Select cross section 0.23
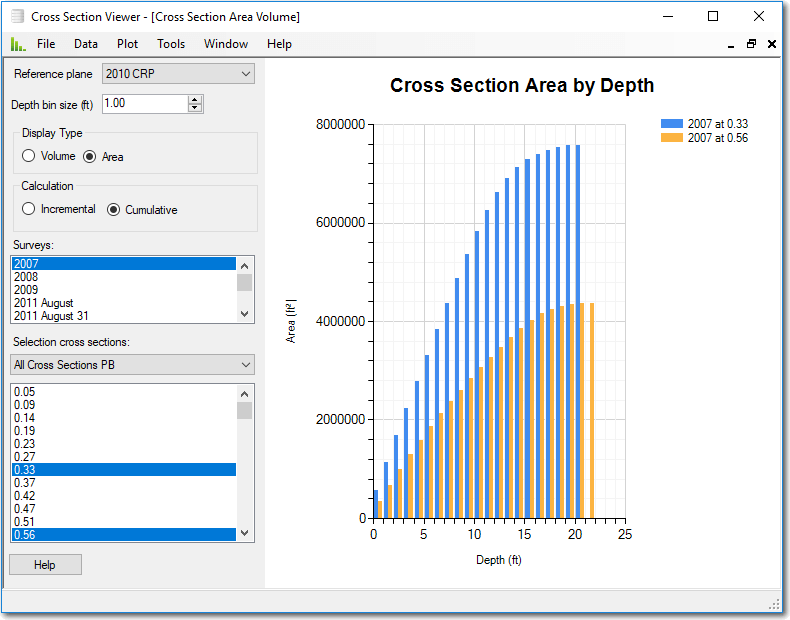The image size is (790, 620). [x=124, y=444]
